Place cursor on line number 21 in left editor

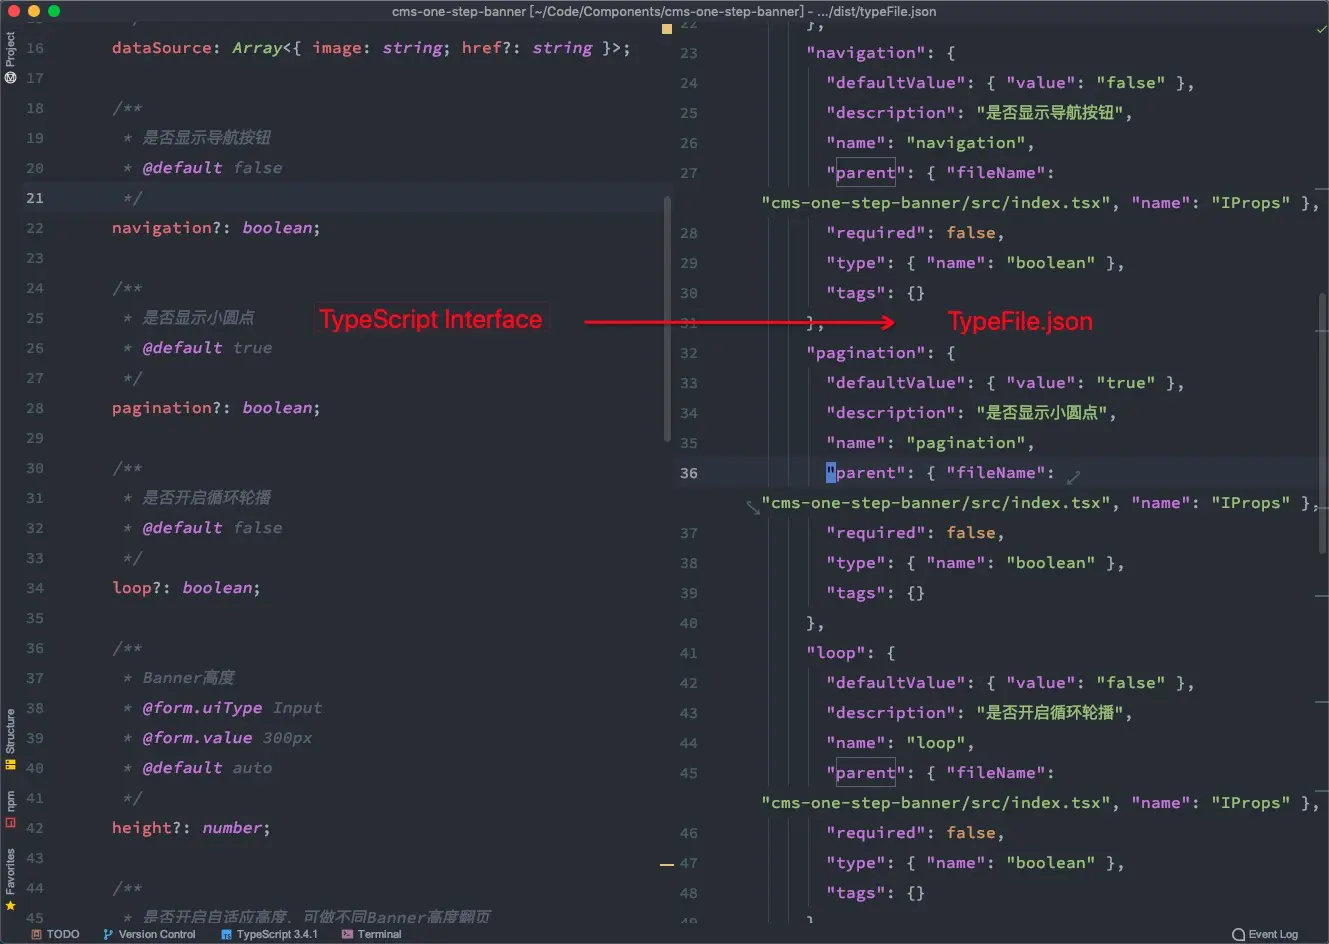pyautogui.click(x=35, y=198)
